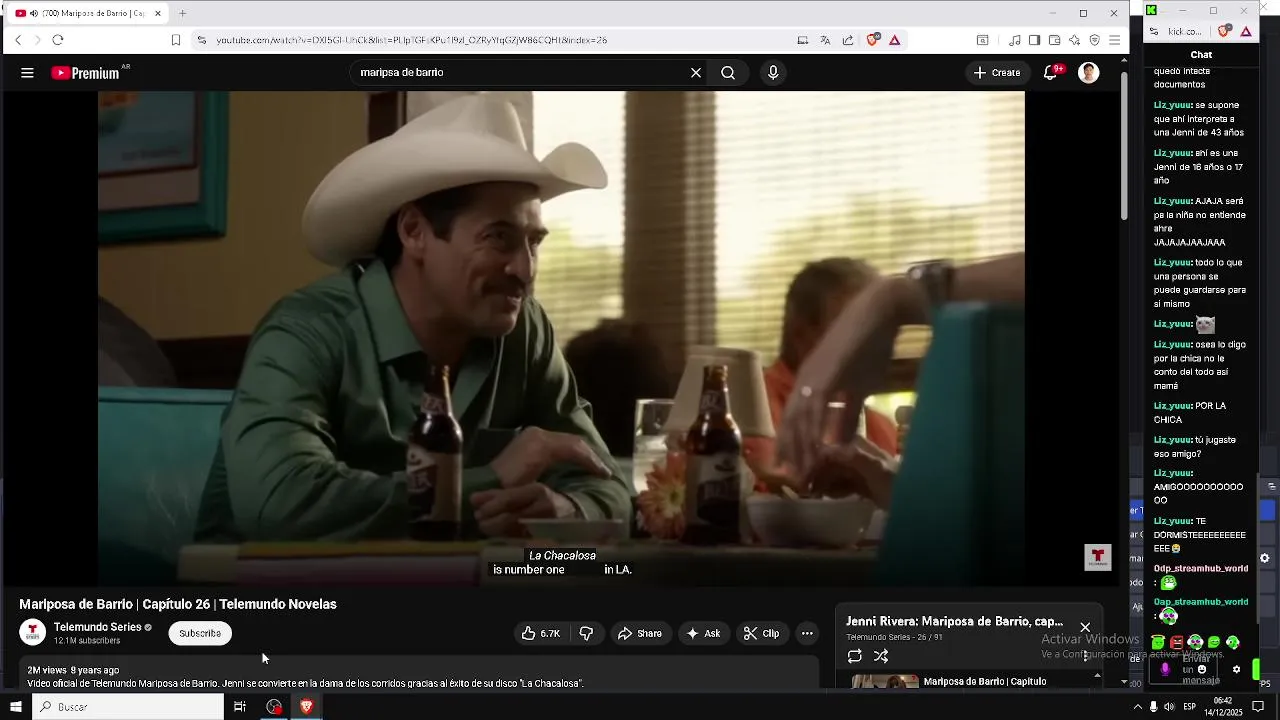Open YouTube notifications bell
The image size is (1280, 720).
click(1050, 73)
